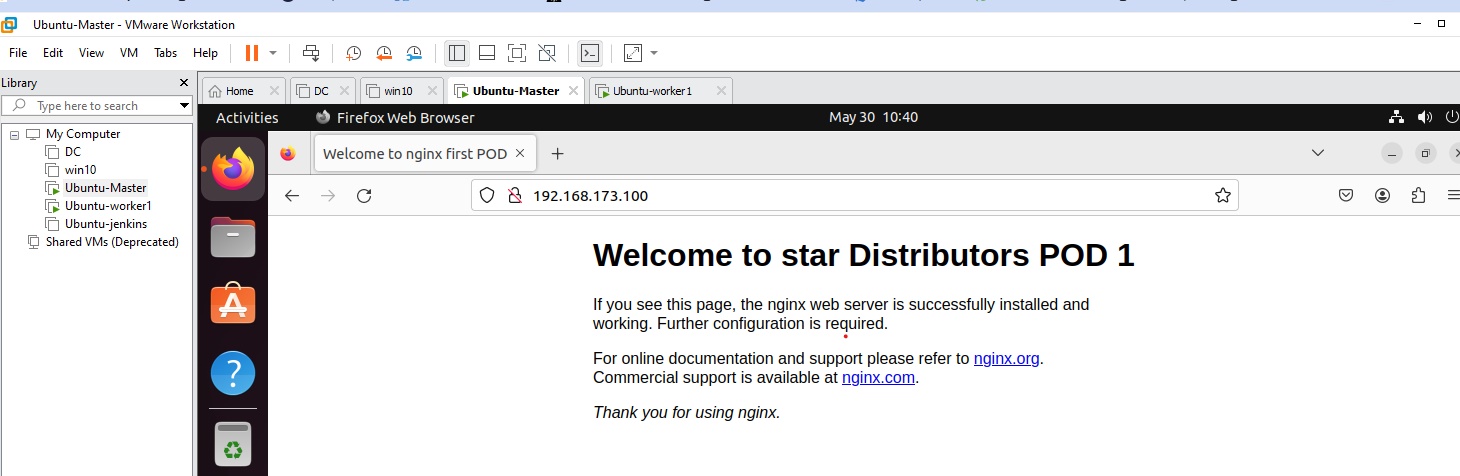
Task: Close the Library panel
Action: click(184, 83)
